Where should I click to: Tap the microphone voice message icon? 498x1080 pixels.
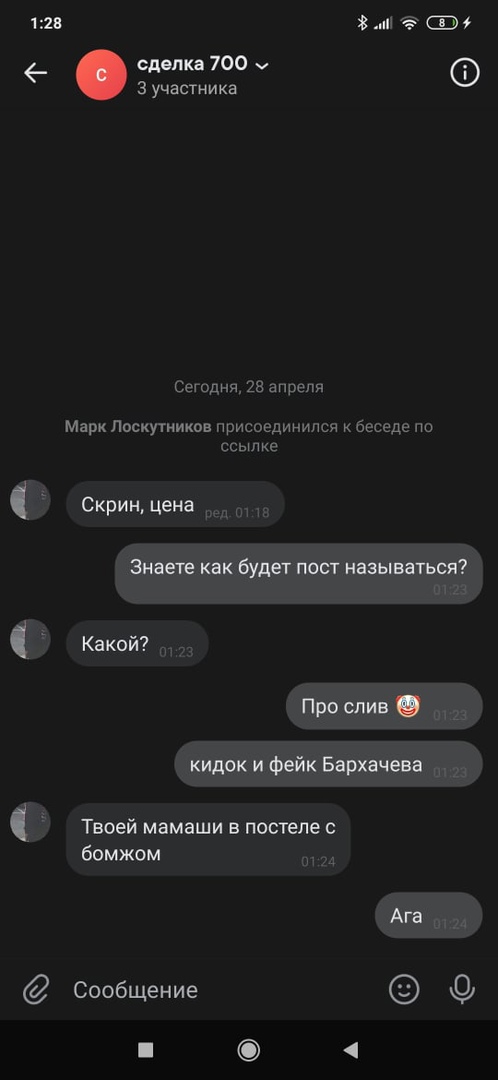(x=461, y=990)
